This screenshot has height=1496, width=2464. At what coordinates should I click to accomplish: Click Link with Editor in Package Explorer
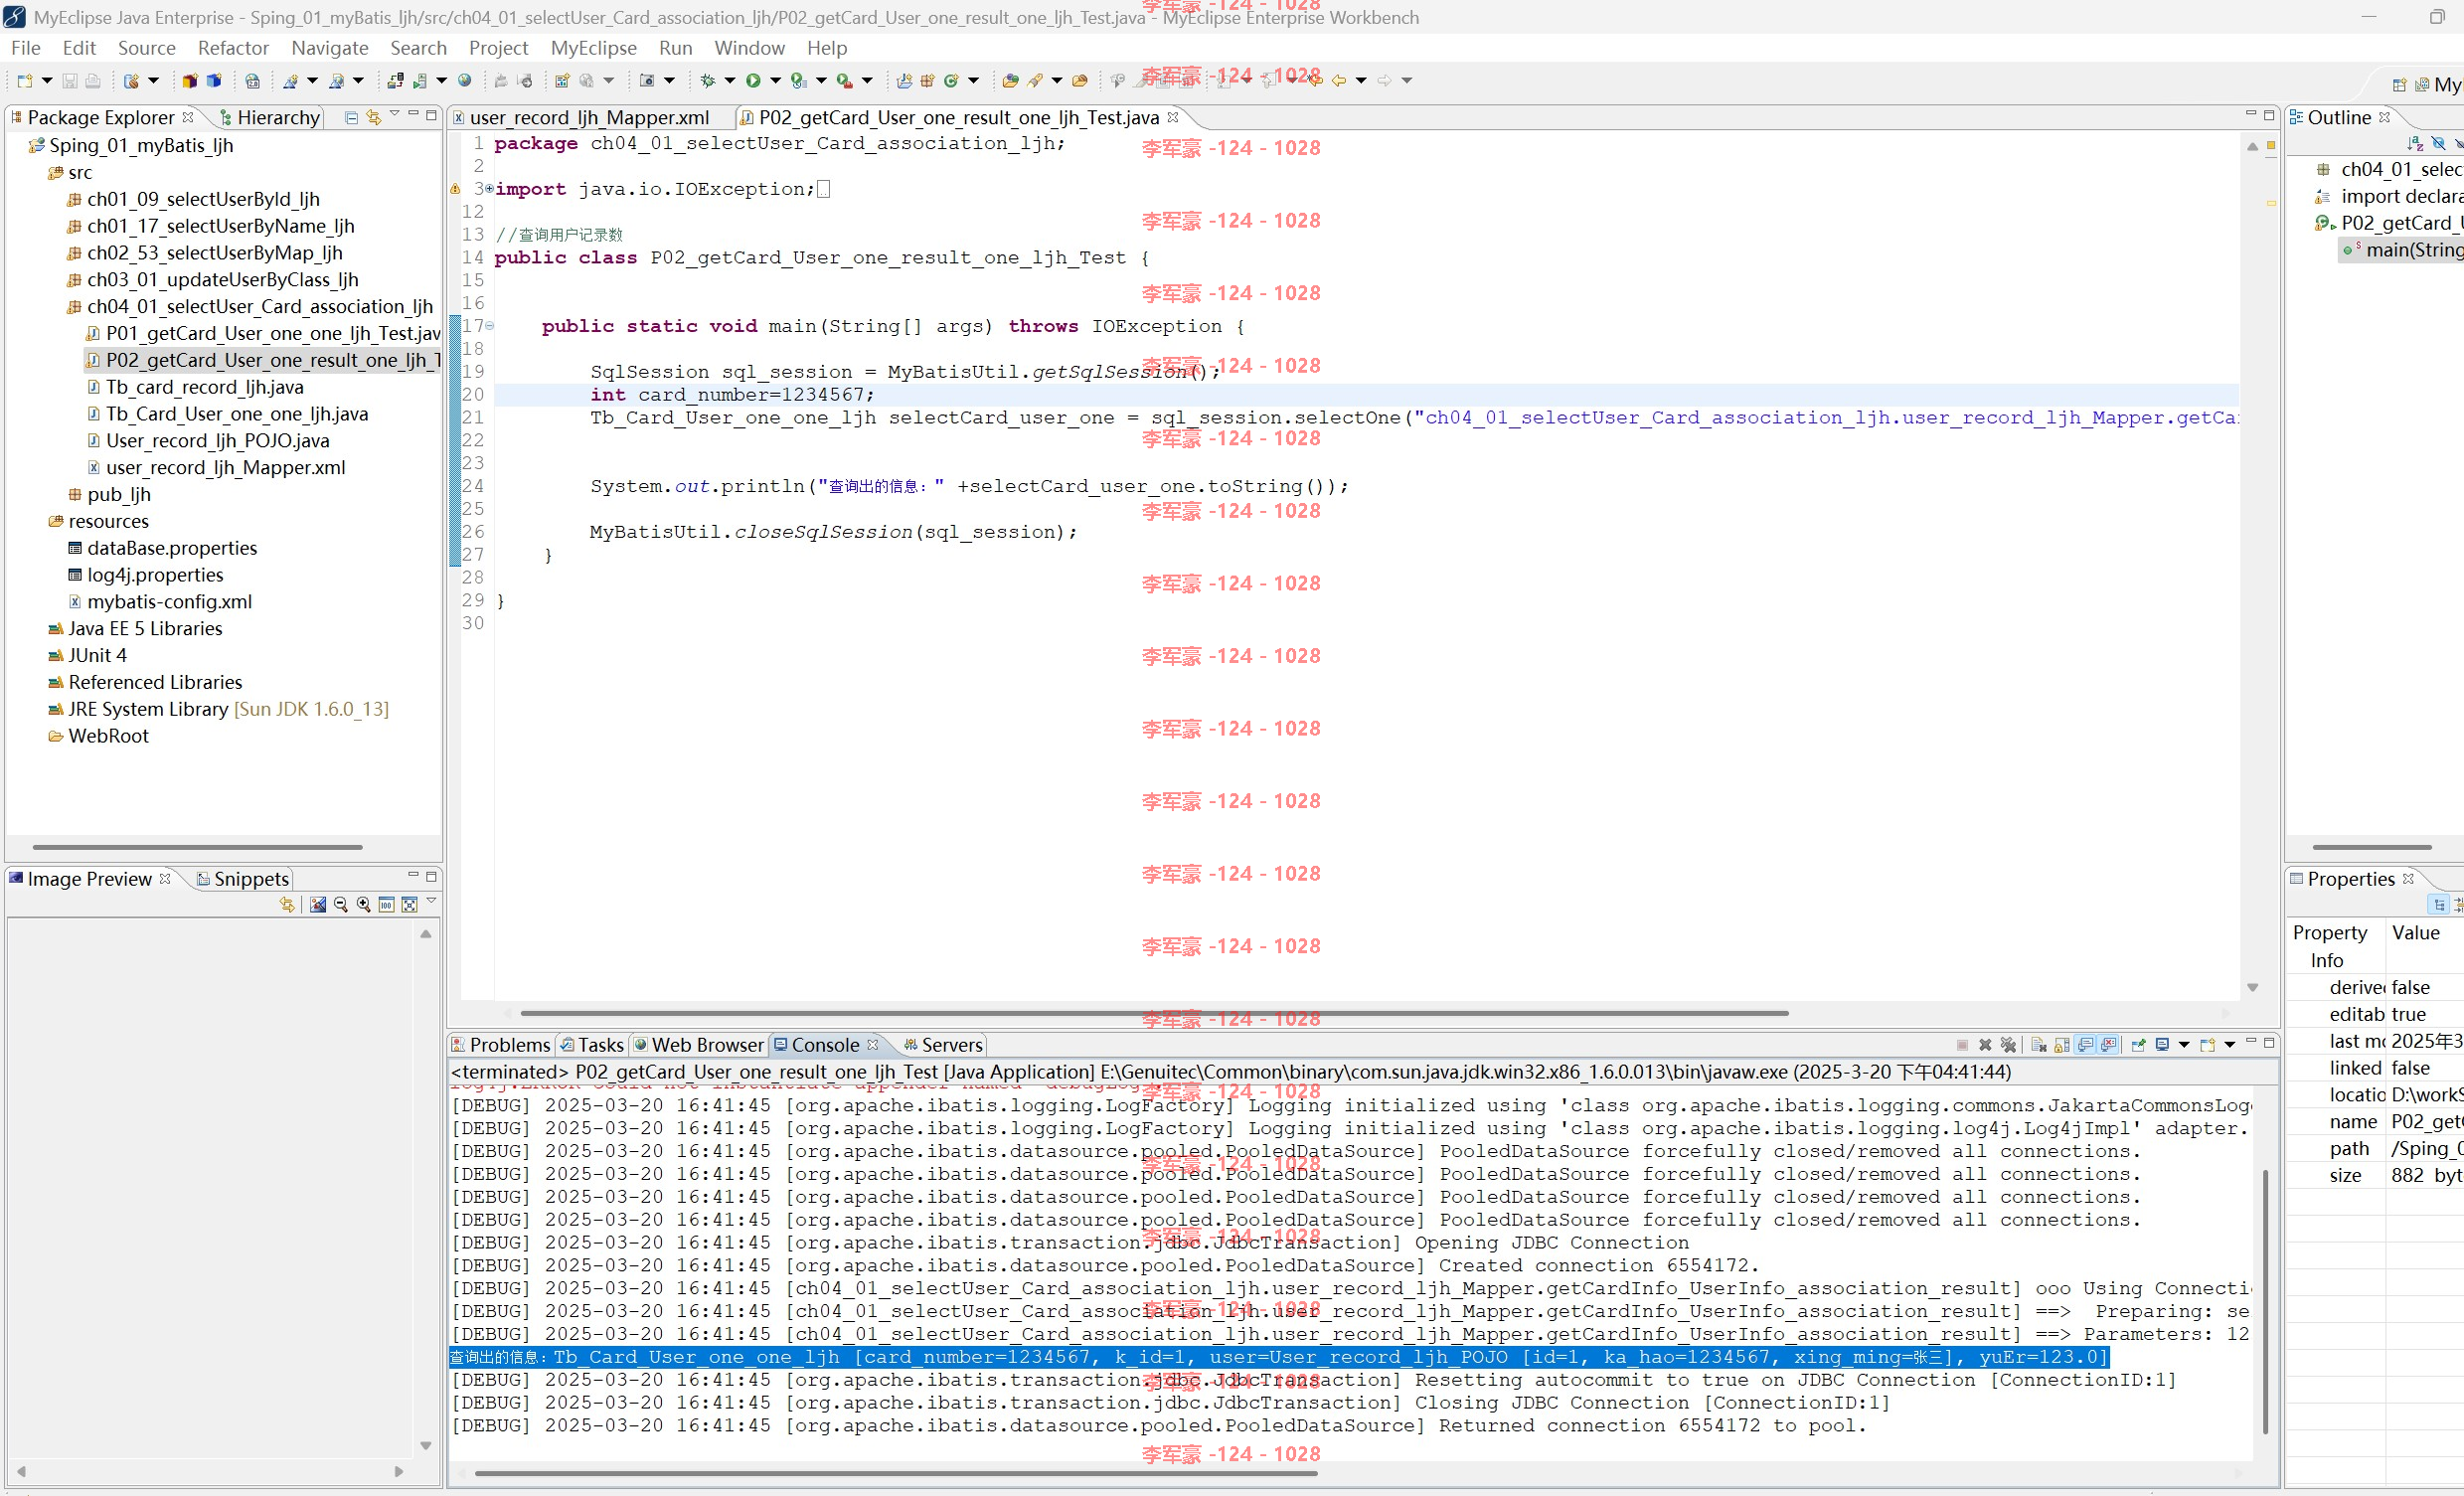coord(373,117)
